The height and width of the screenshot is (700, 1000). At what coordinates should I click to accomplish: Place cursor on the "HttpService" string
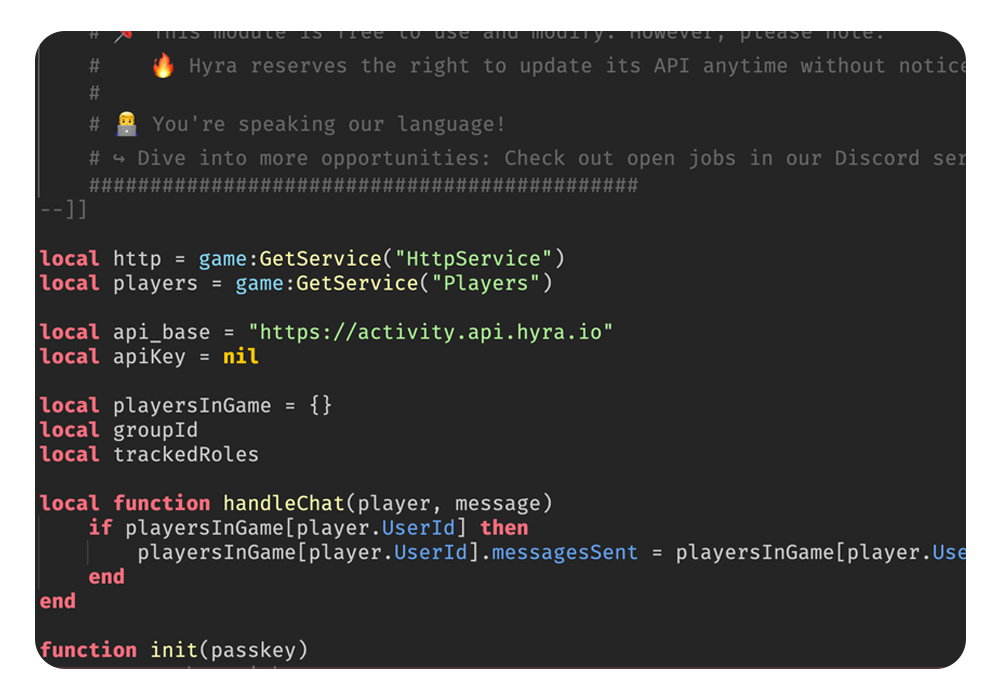coord(474,259)
